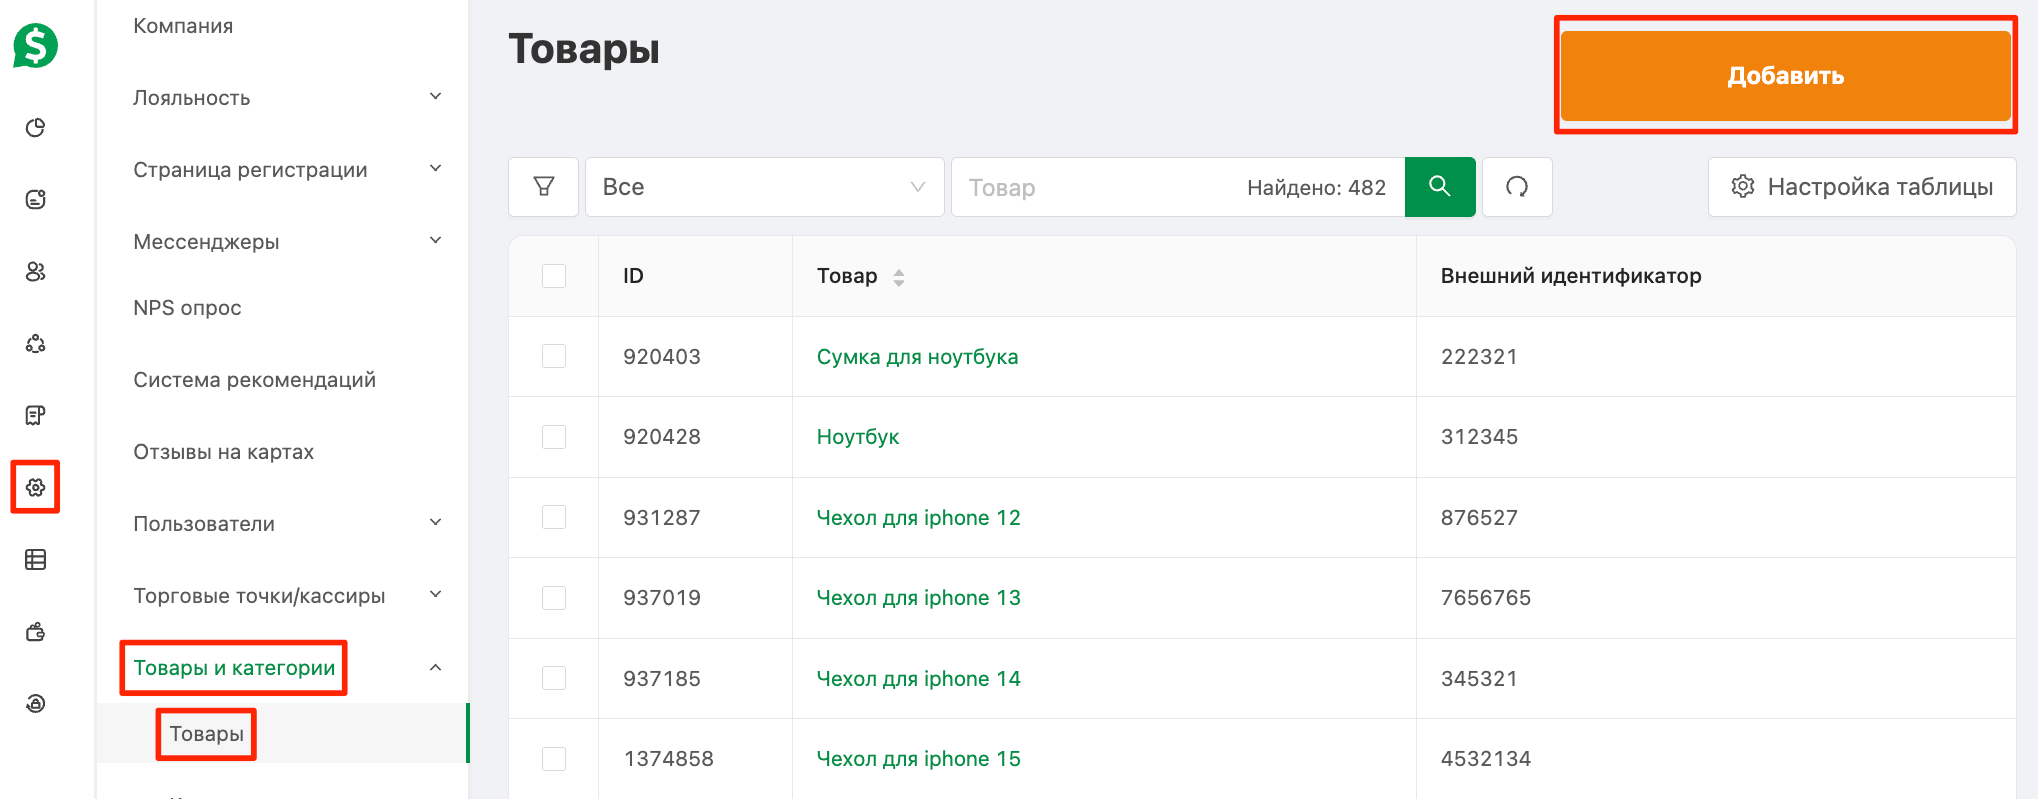Click the green dollar logo icon
Viewport: 2038px width, 799px height.
[35, 46]
